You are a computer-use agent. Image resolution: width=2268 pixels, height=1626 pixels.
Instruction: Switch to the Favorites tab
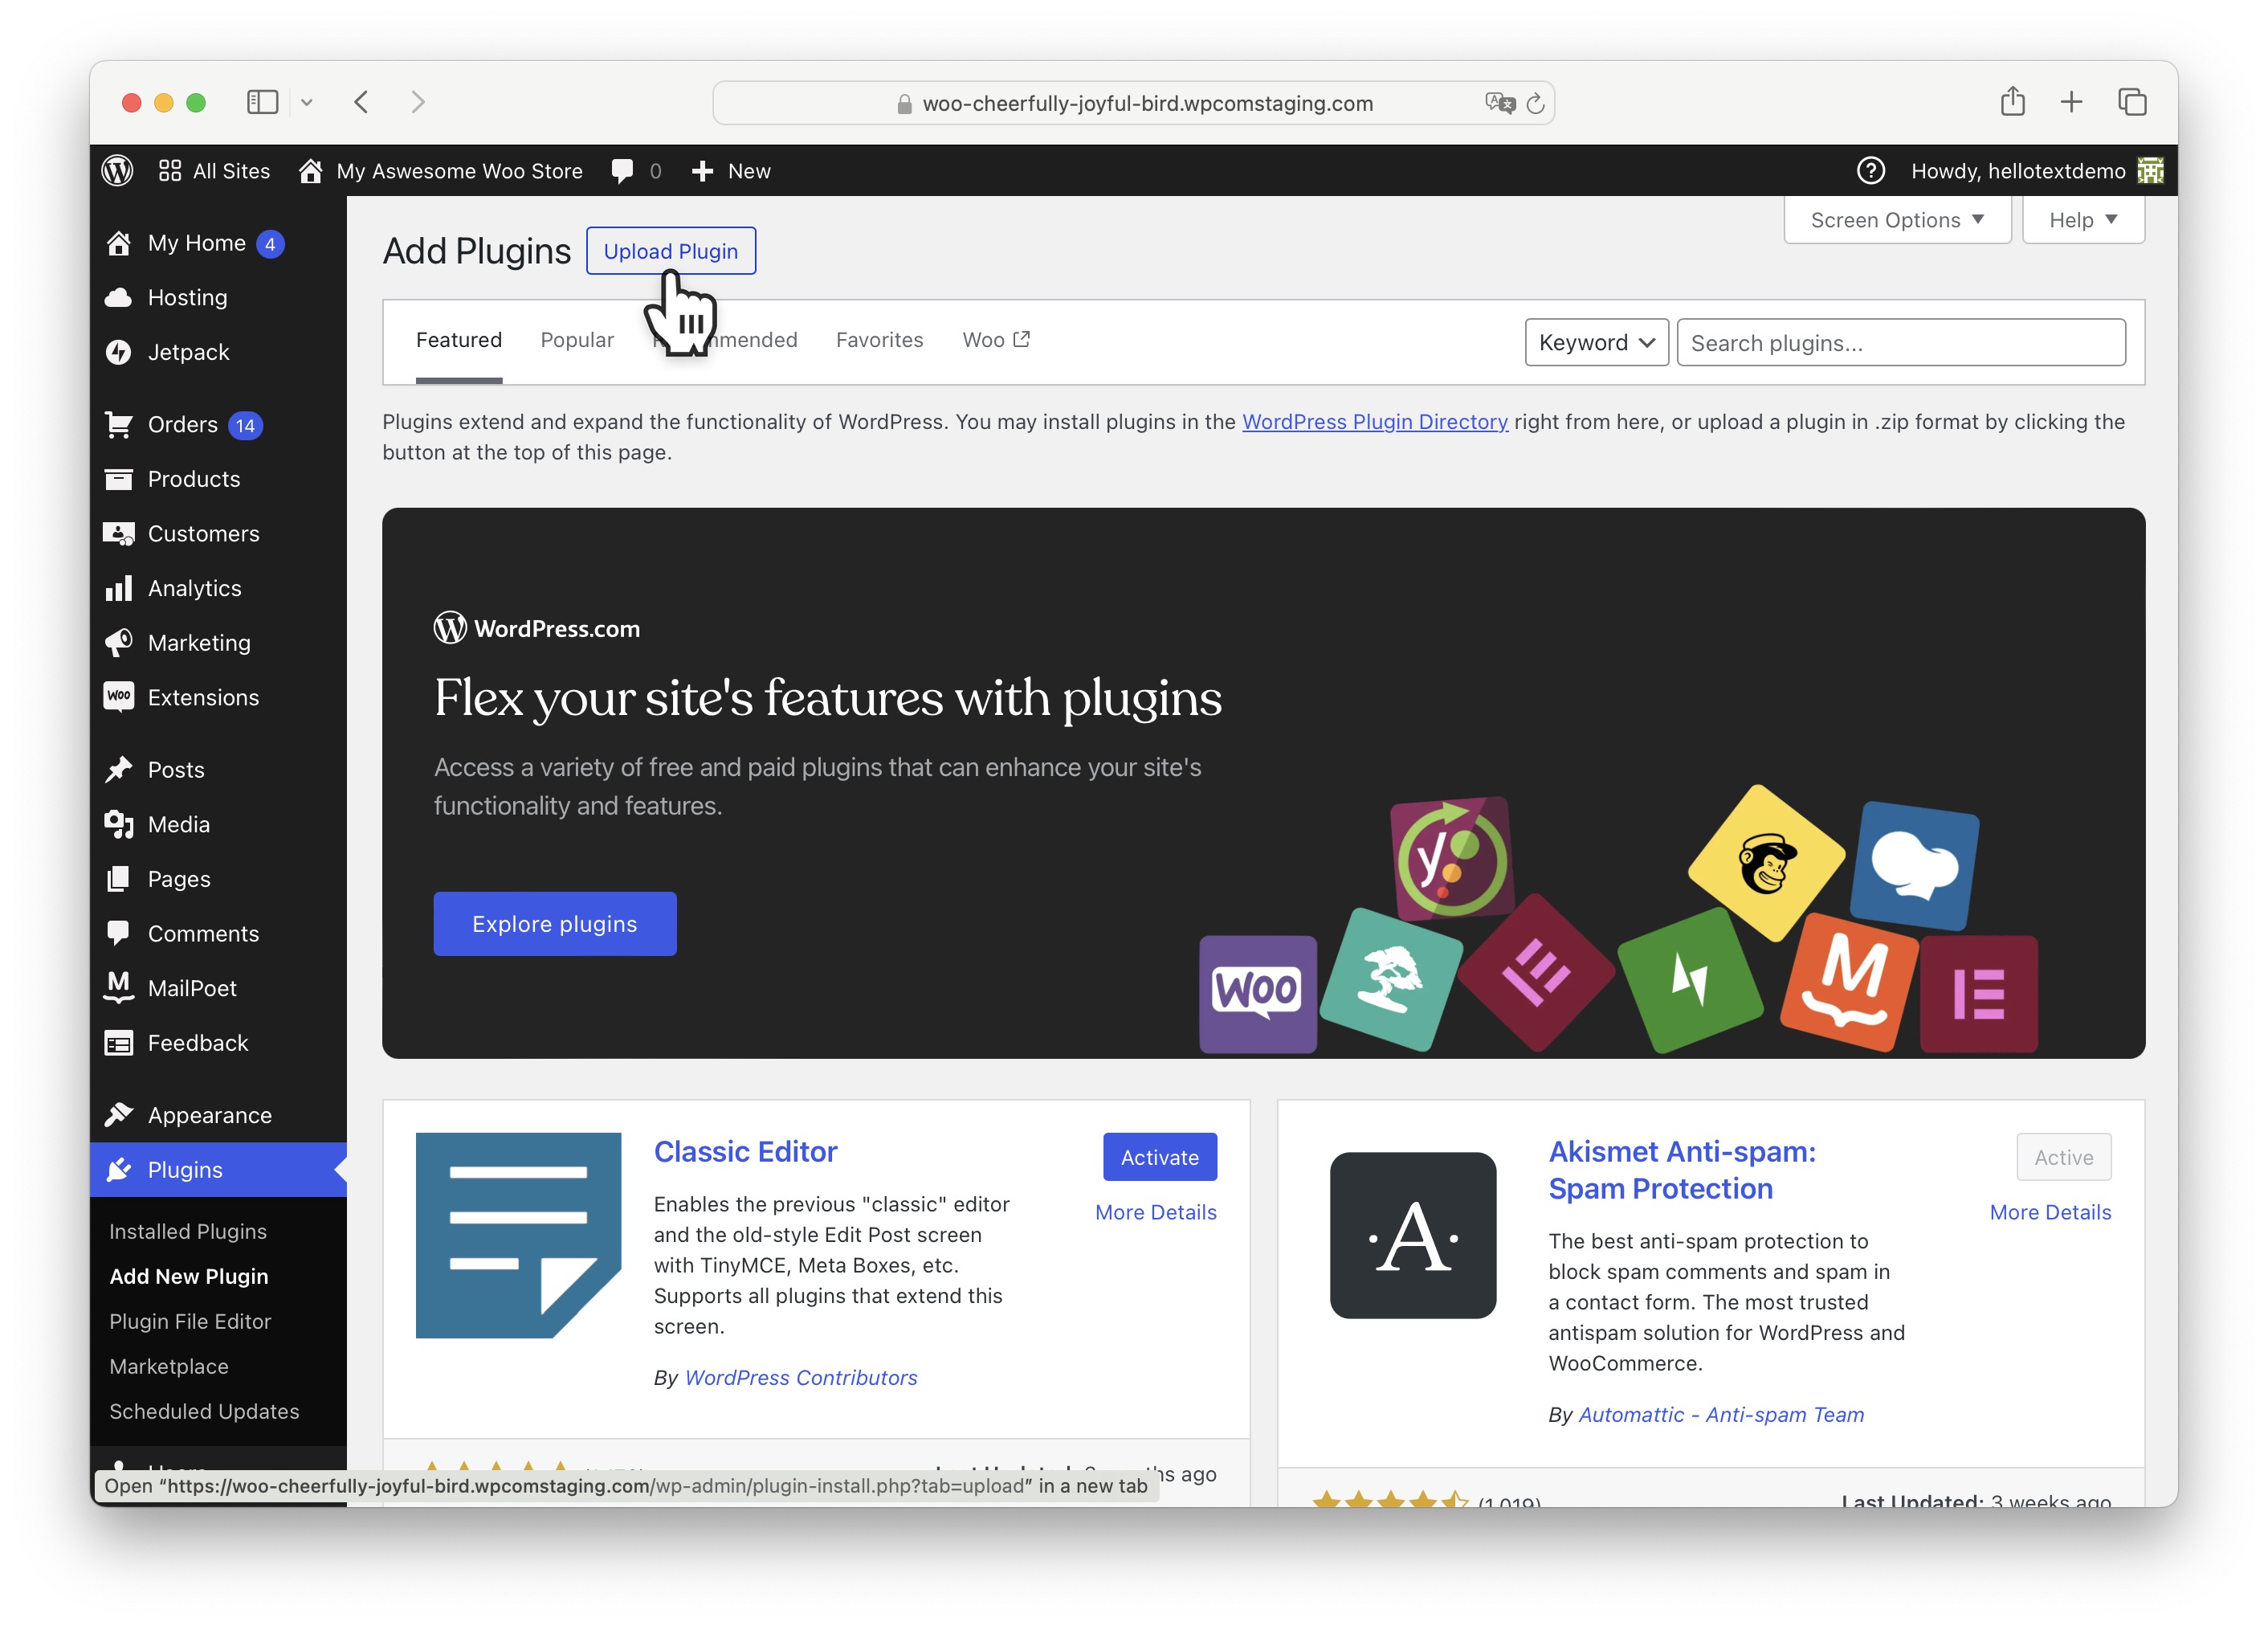[879, 340]
